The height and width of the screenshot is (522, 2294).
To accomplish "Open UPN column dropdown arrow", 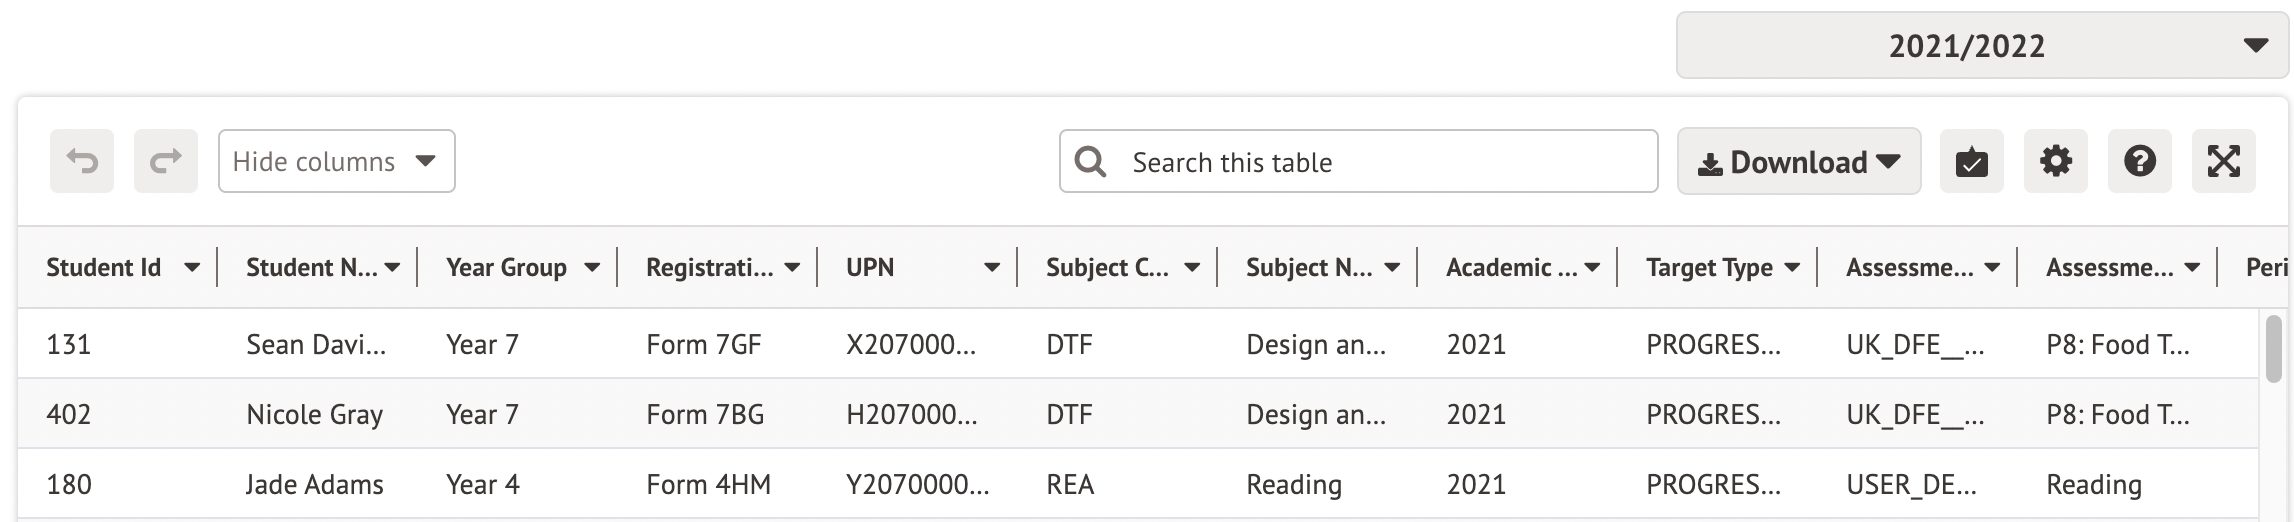I will (x=992, y=268).
